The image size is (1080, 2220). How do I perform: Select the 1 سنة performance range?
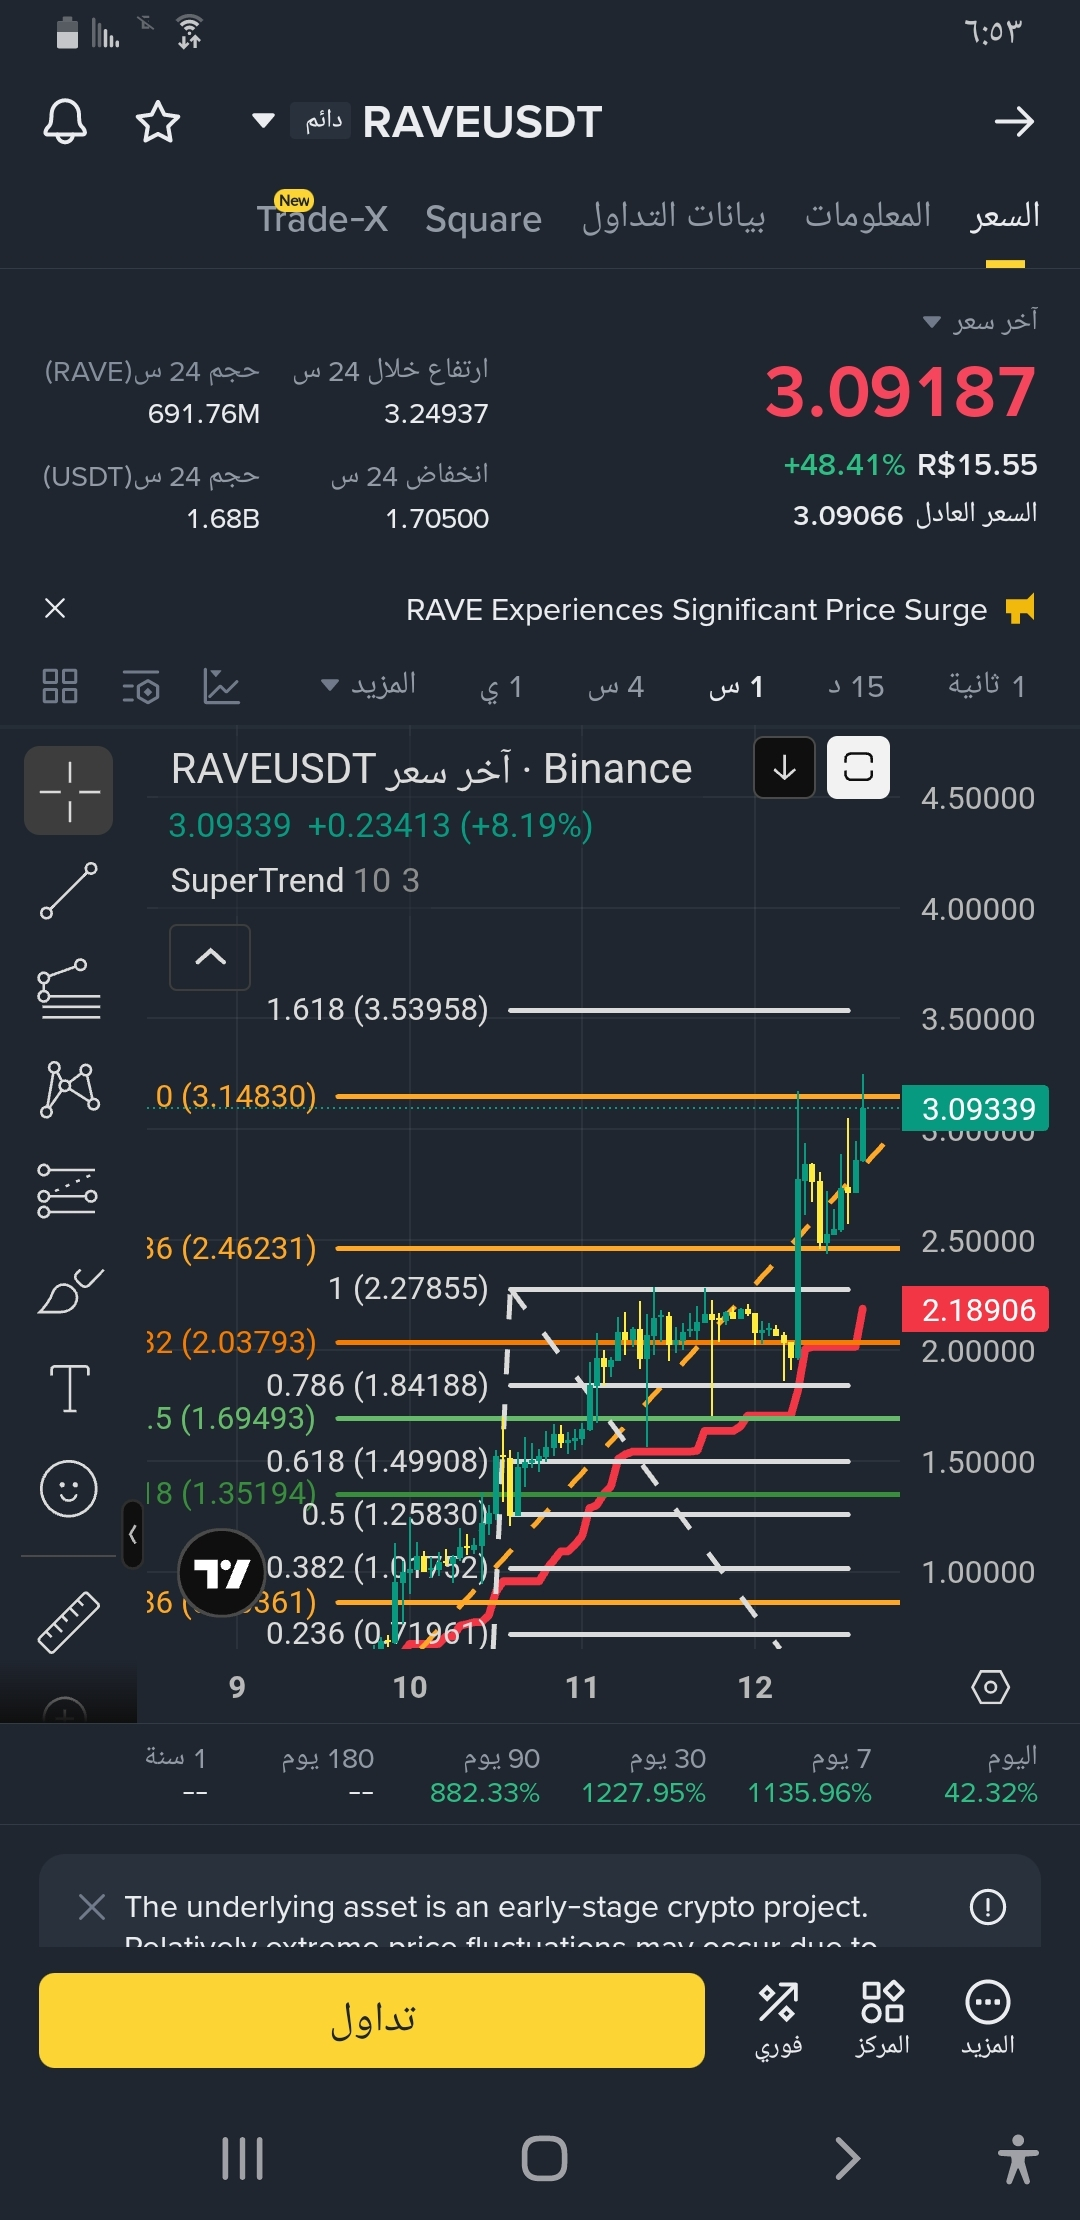tap(176, 1774)
